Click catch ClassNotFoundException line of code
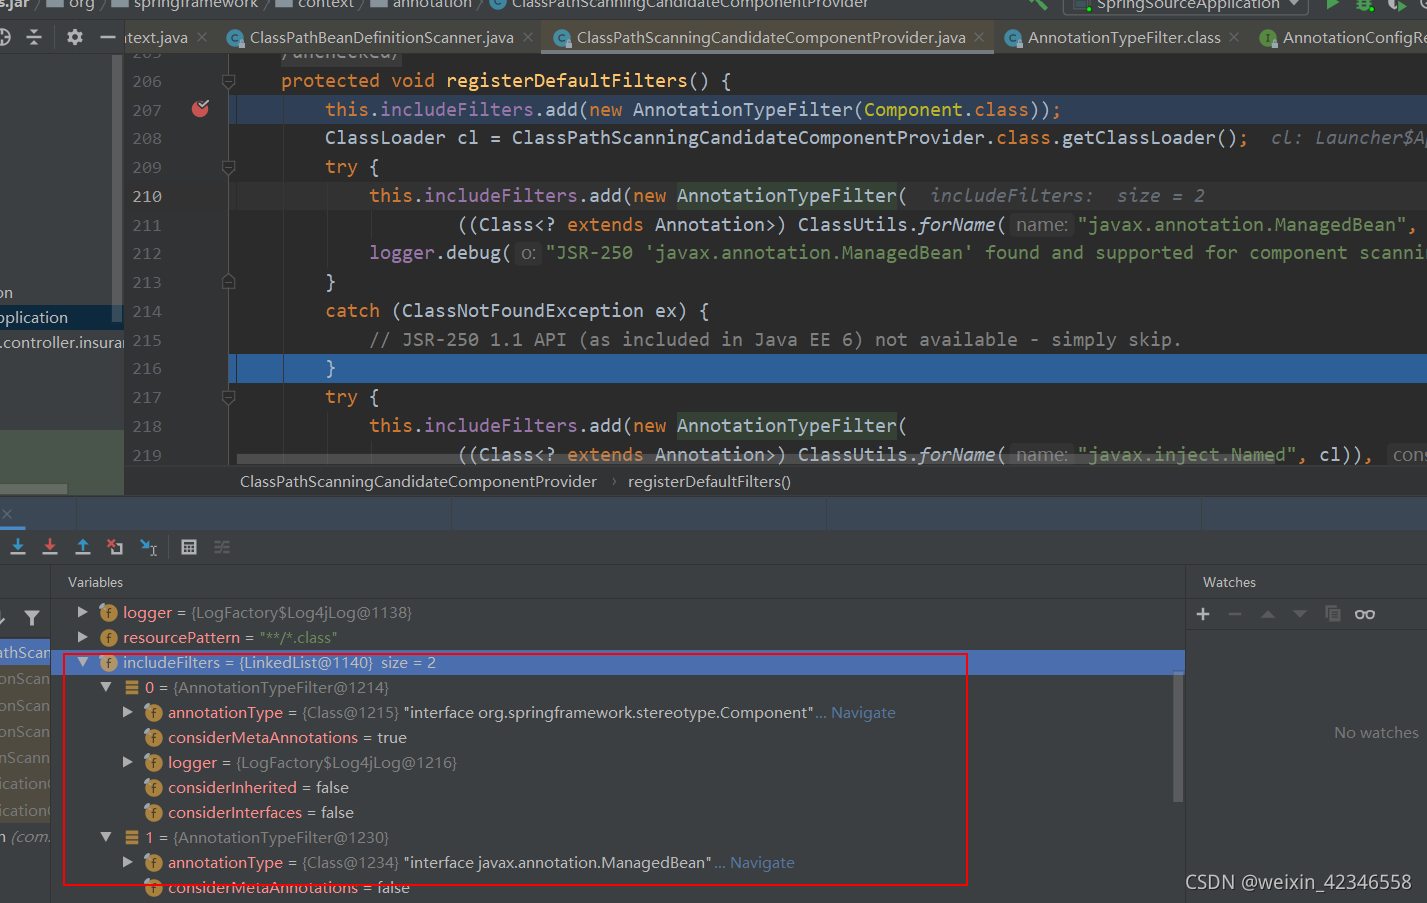The width and height of the screenshot is (1427, 903). (x=517, y=311)
